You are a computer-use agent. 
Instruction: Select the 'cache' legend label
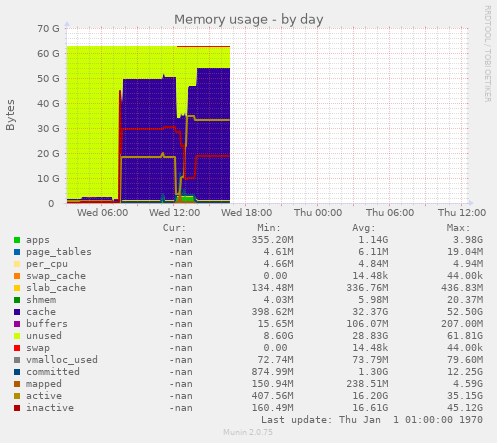(x=41, y=312)
